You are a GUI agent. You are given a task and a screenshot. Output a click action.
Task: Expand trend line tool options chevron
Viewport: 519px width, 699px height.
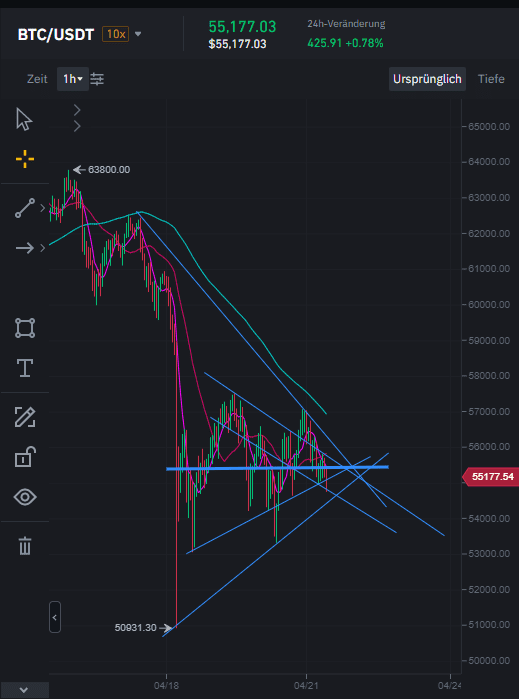click(43, 208)
